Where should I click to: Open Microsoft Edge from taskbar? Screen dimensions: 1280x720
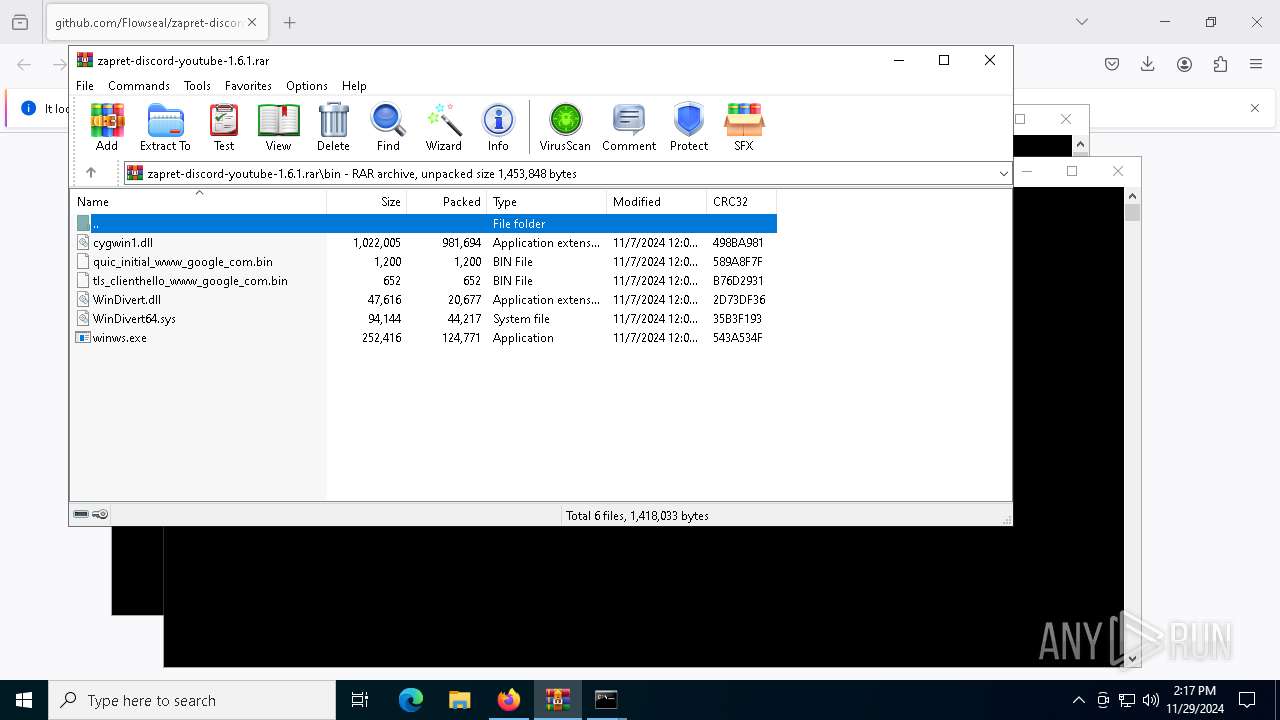411,700
